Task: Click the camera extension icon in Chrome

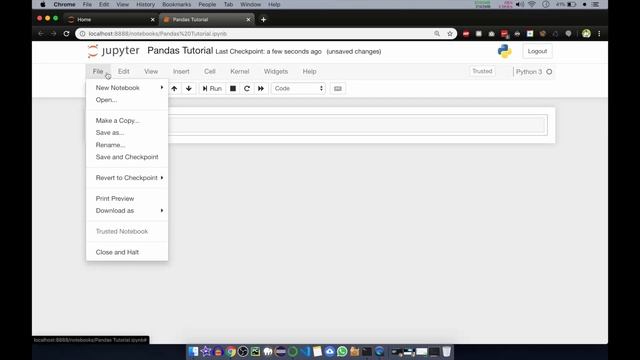Action: pos(491,34)
